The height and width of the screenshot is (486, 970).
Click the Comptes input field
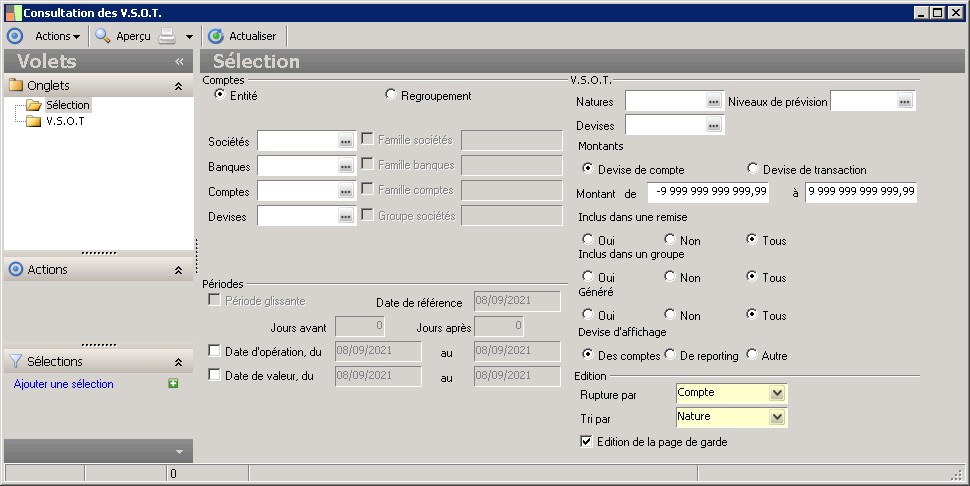pos(298,192)
